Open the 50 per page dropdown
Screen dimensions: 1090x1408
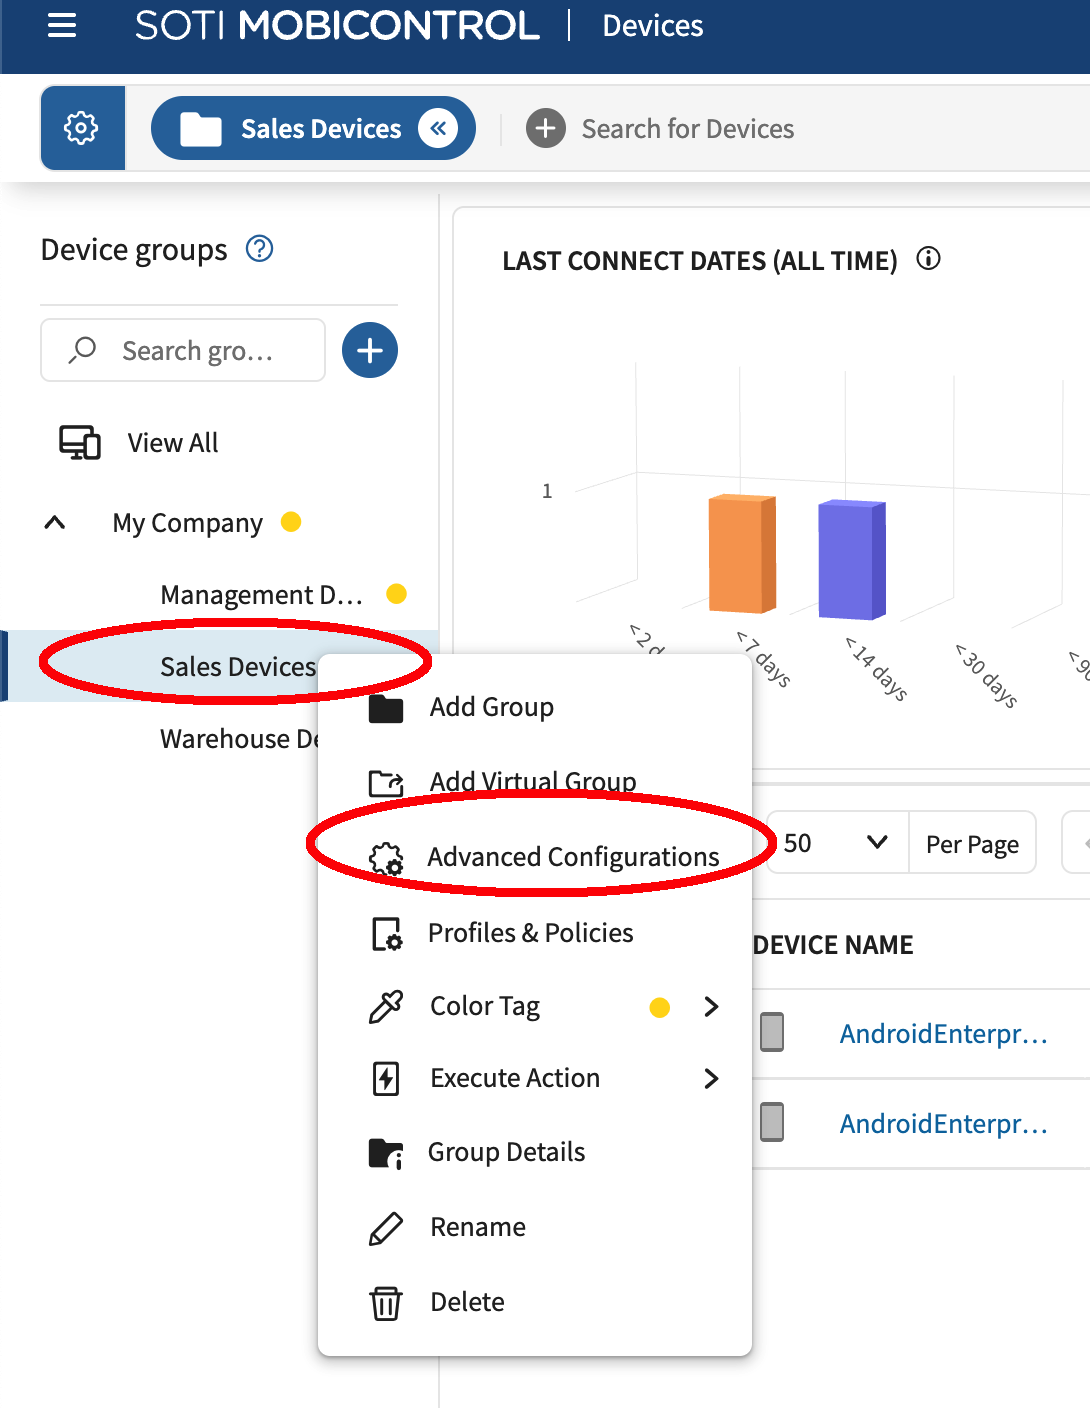click(x=838, y=843)
